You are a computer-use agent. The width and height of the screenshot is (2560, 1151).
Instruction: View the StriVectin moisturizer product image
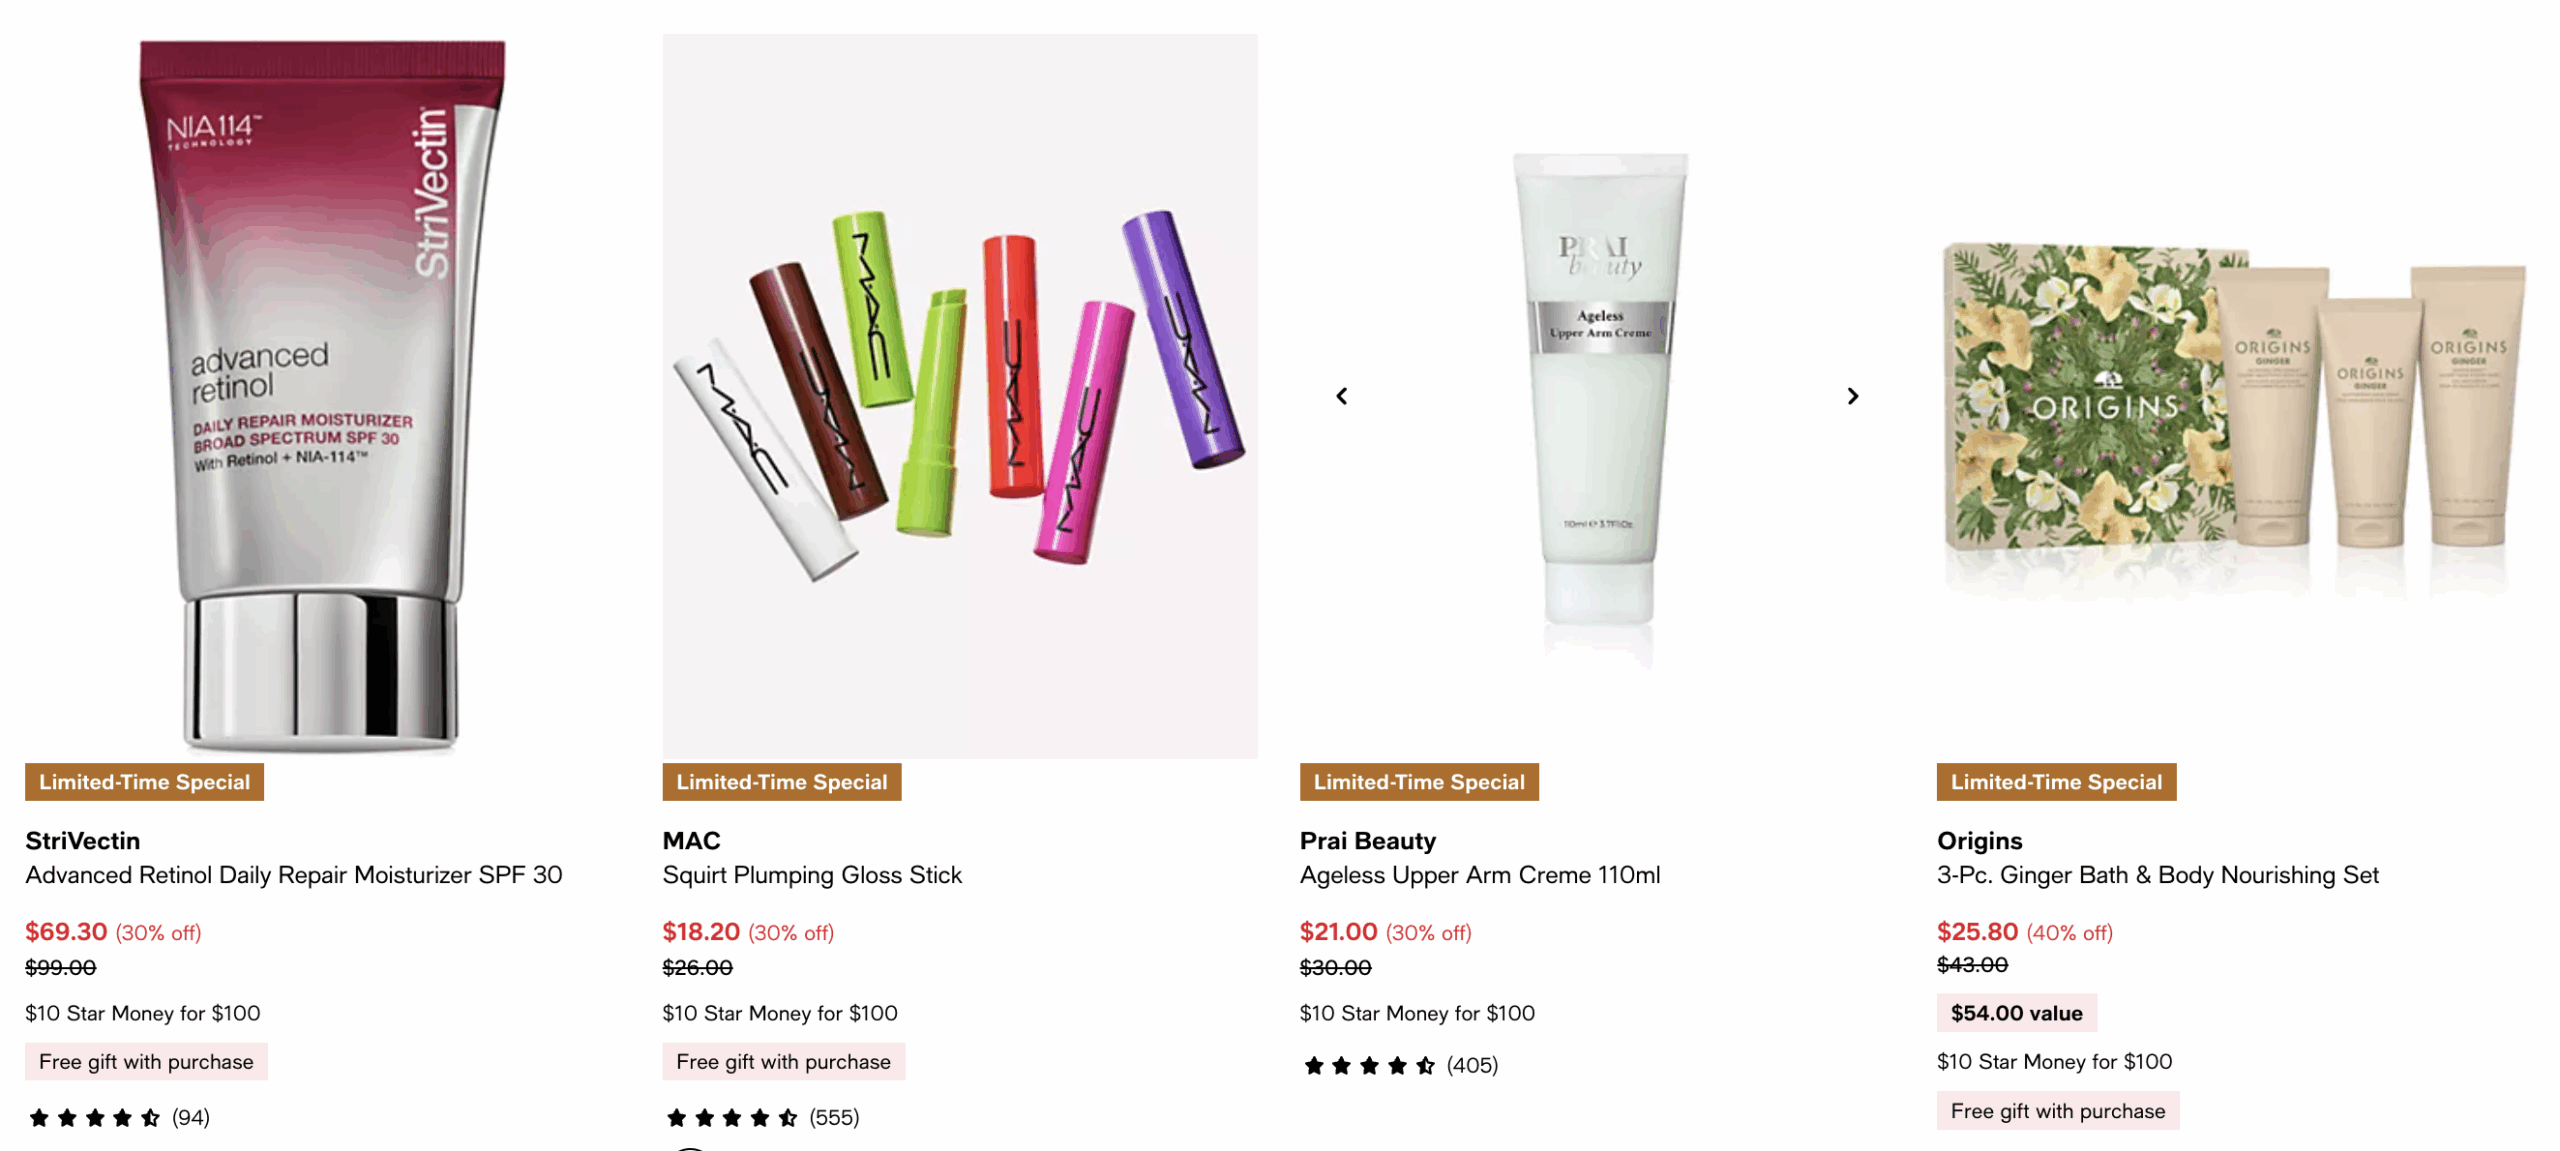click(321, 396)
